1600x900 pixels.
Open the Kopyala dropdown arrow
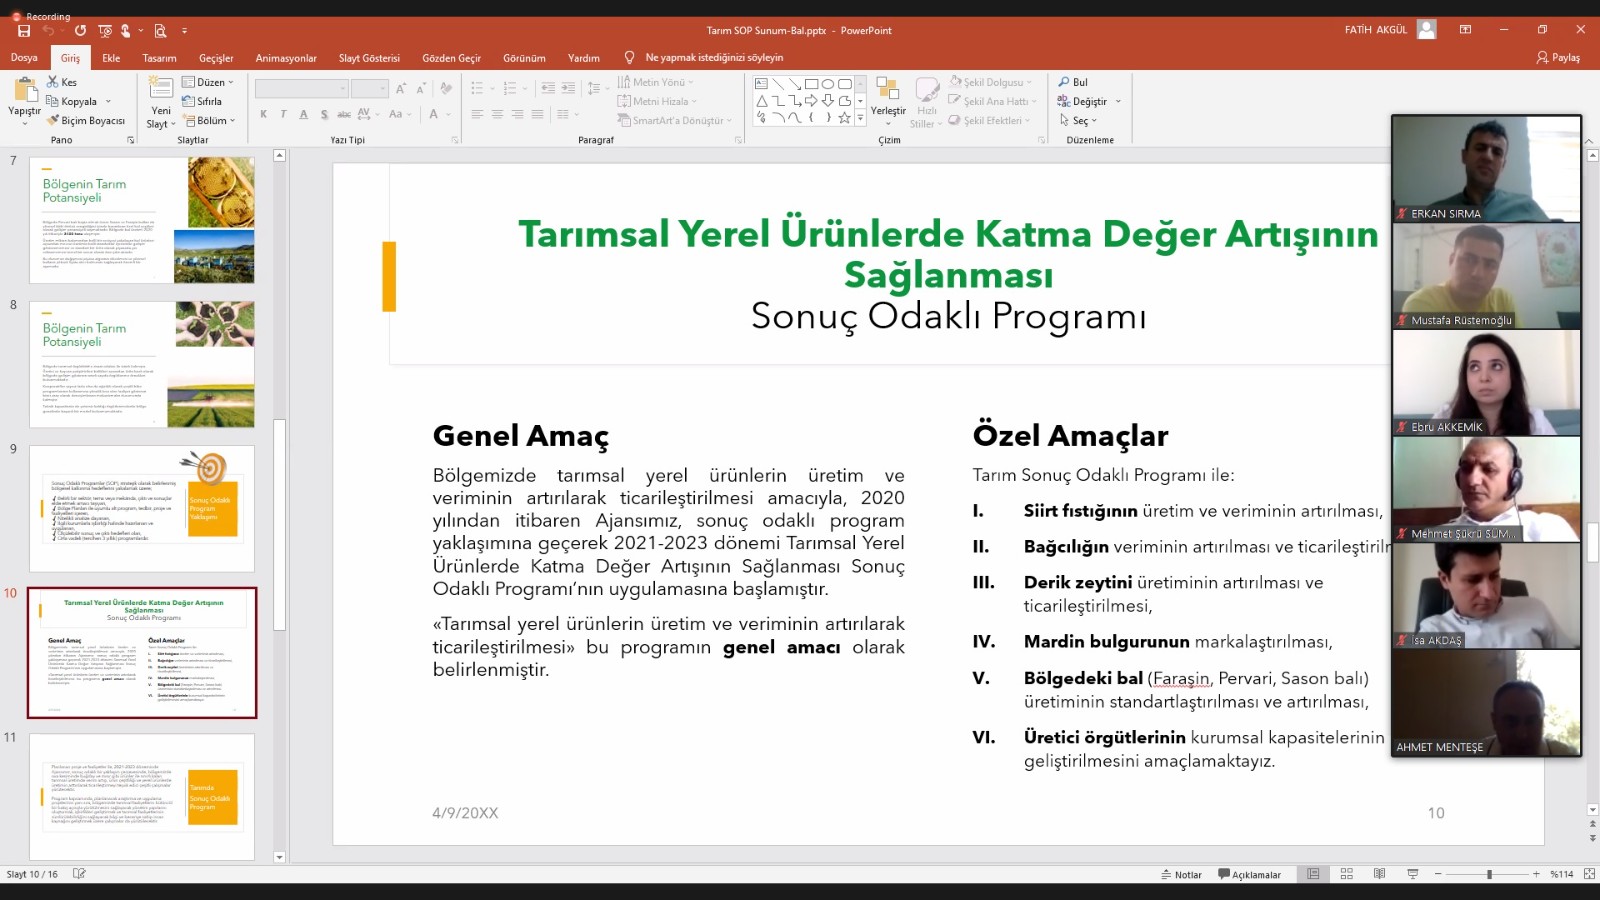(x=108, y=101)
